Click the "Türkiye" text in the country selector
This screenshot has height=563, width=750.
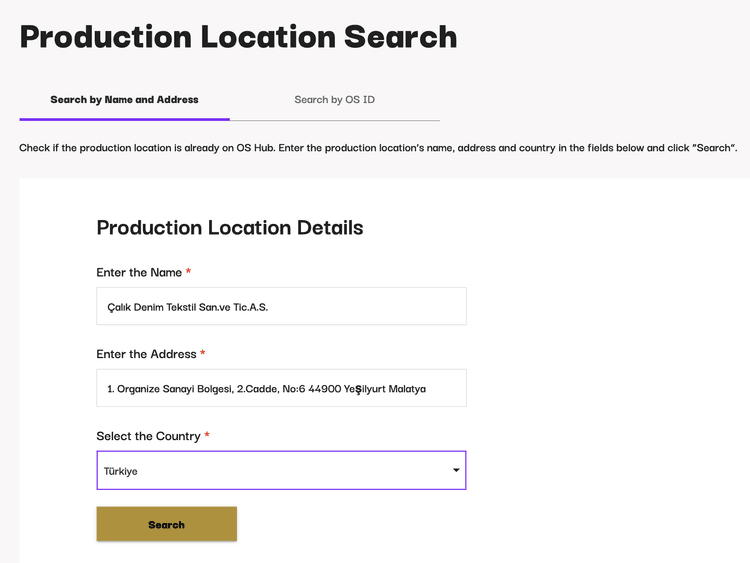click(121, 471)
